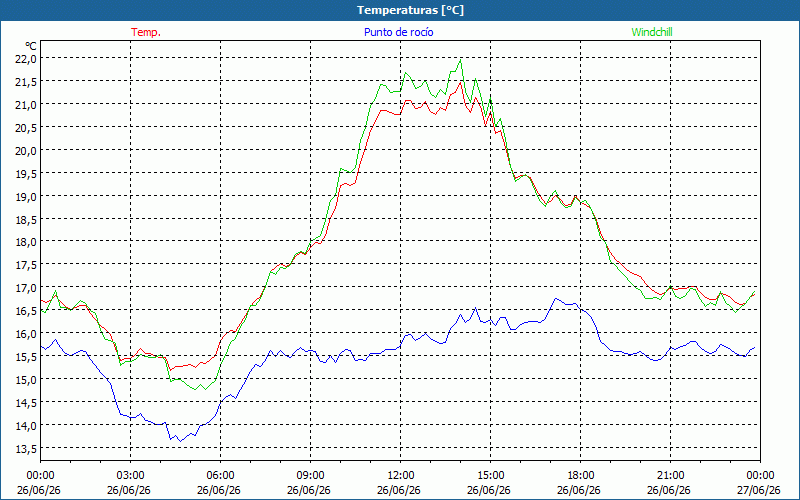Click the red Temp. legend label

tap(146, 32)
